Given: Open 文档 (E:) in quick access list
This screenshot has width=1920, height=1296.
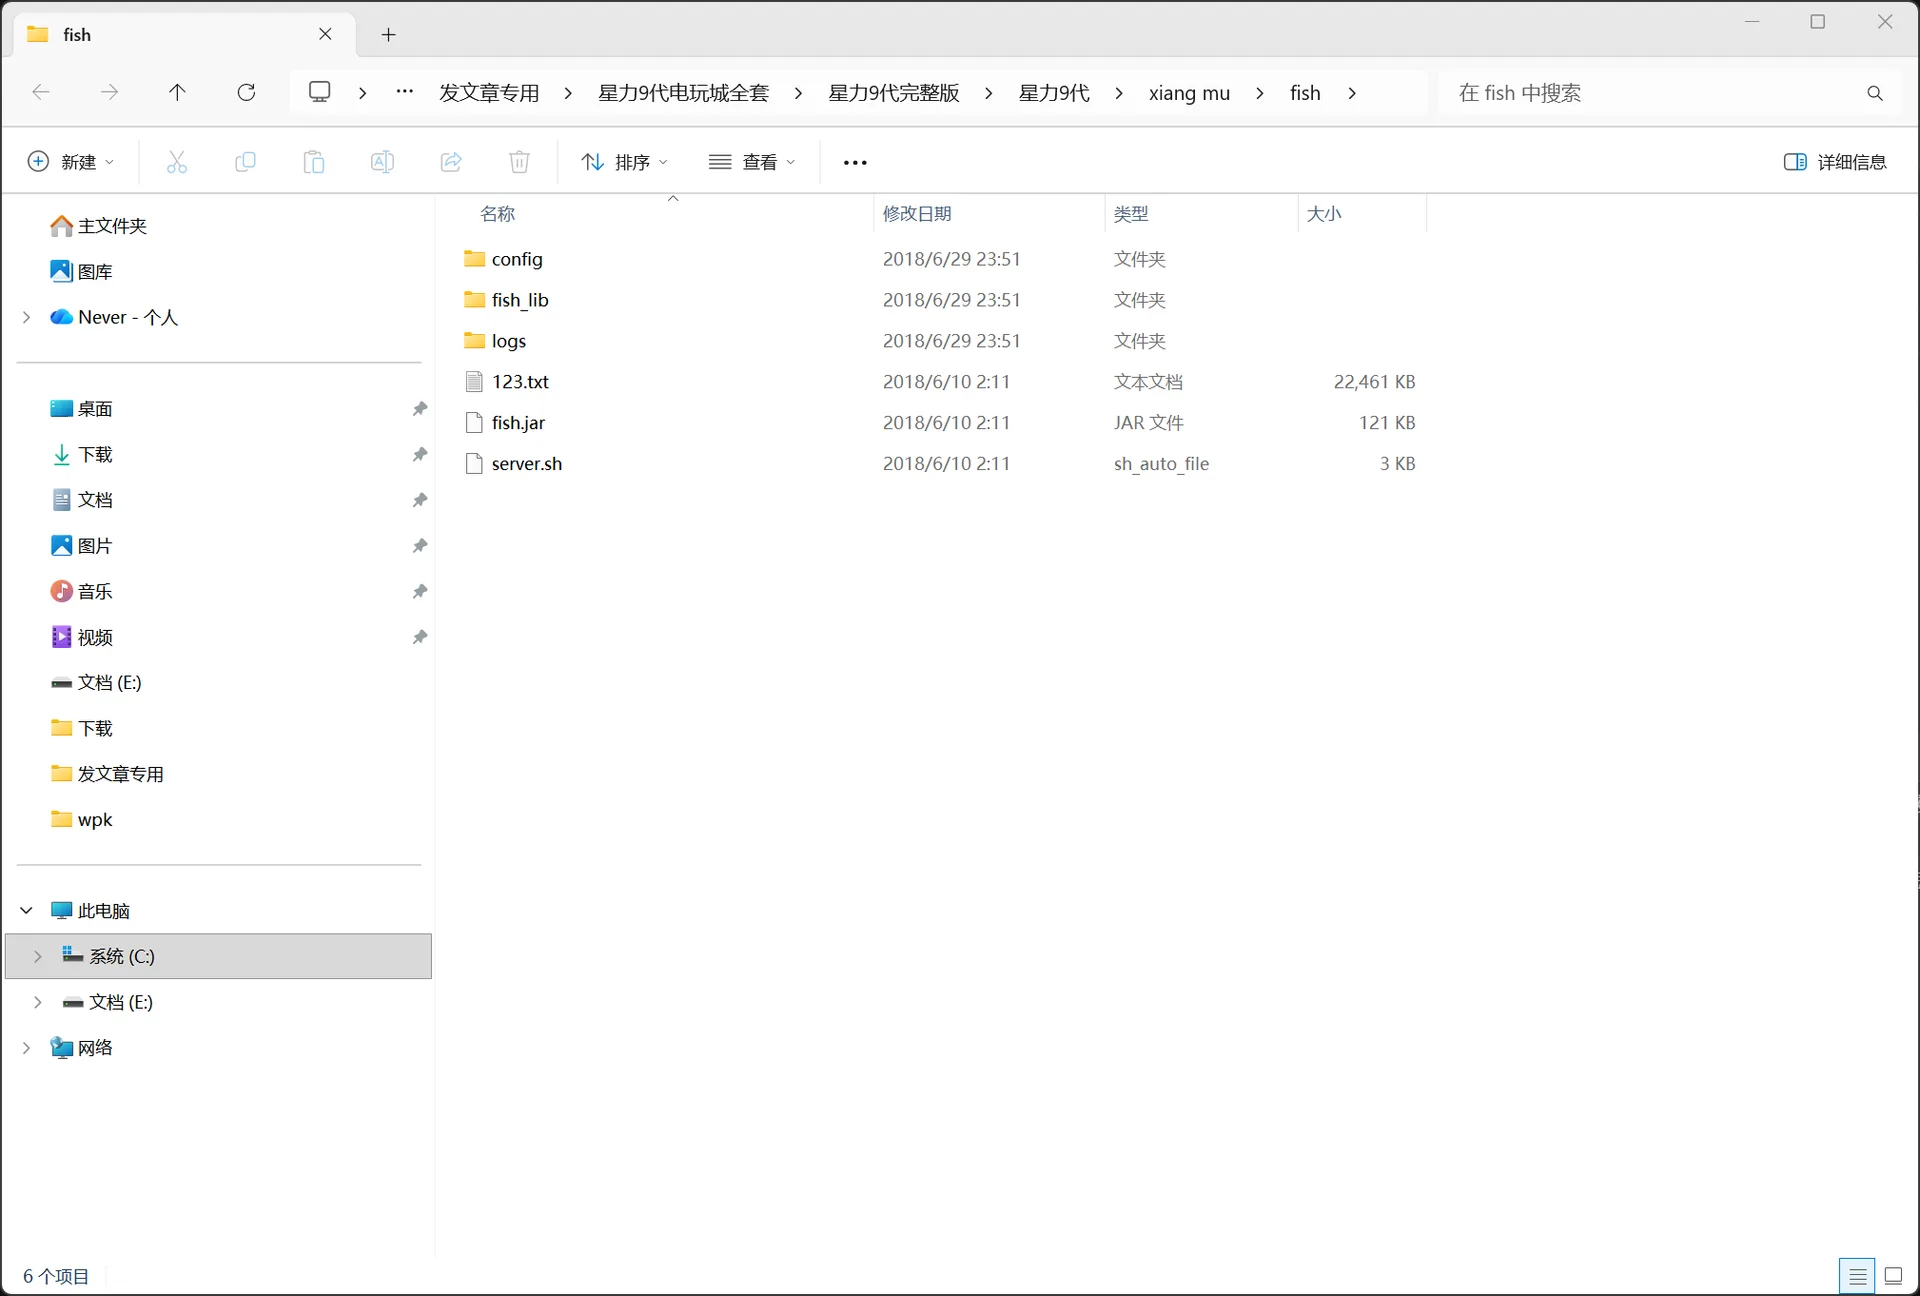Looking at the screenshot, I should [97, 683].
